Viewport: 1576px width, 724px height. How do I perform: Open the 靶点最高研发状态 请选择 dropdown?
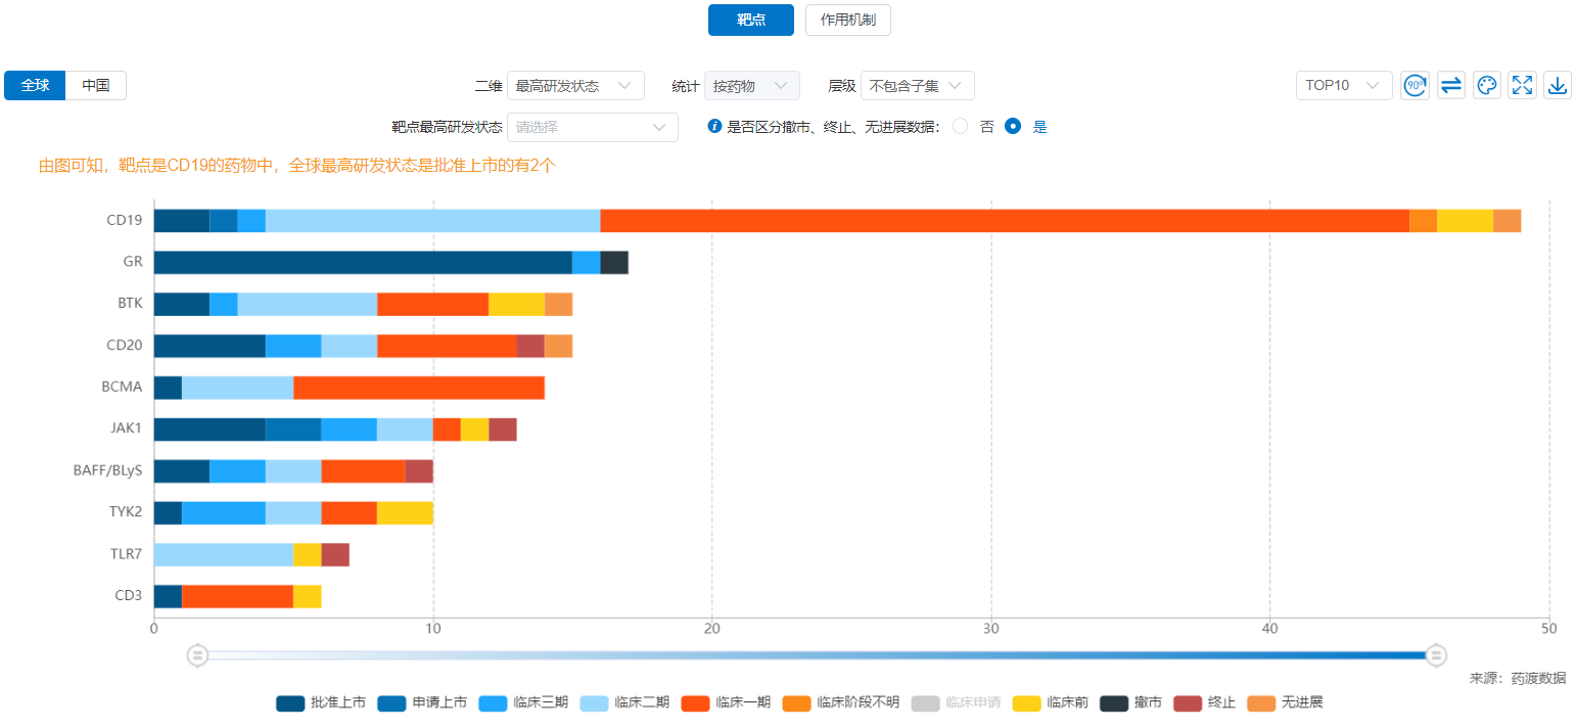592,127
